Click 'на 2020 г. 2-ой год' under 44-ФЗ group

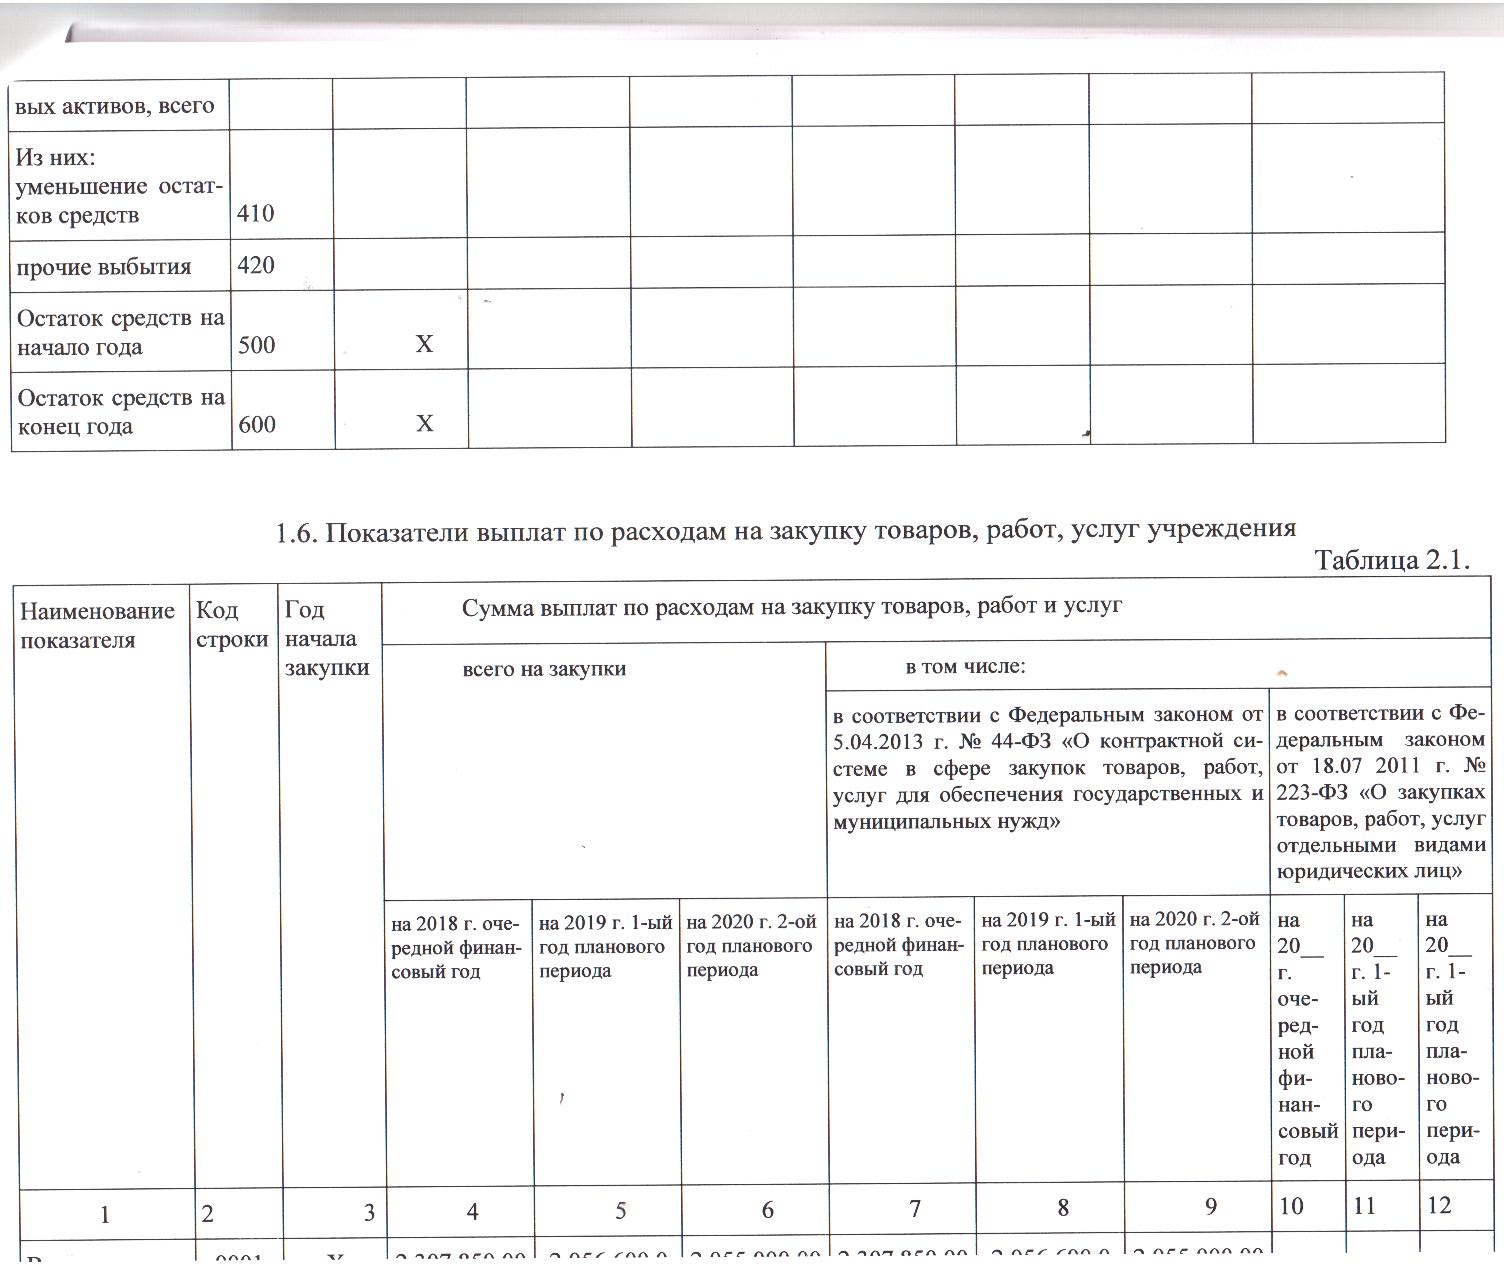click(x=1194, y=942)
